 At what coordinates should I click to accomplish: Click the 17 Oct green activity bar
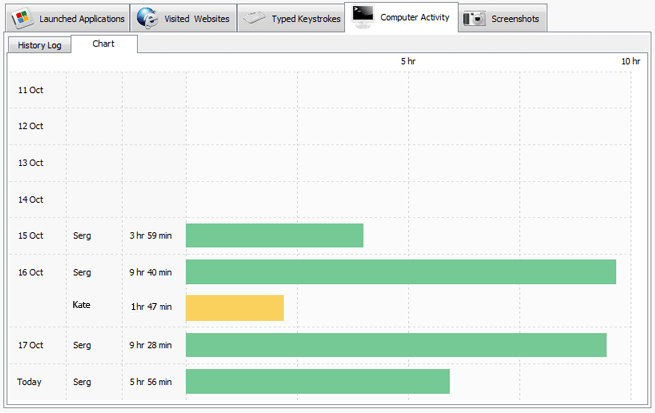click(x=396, y=345)
